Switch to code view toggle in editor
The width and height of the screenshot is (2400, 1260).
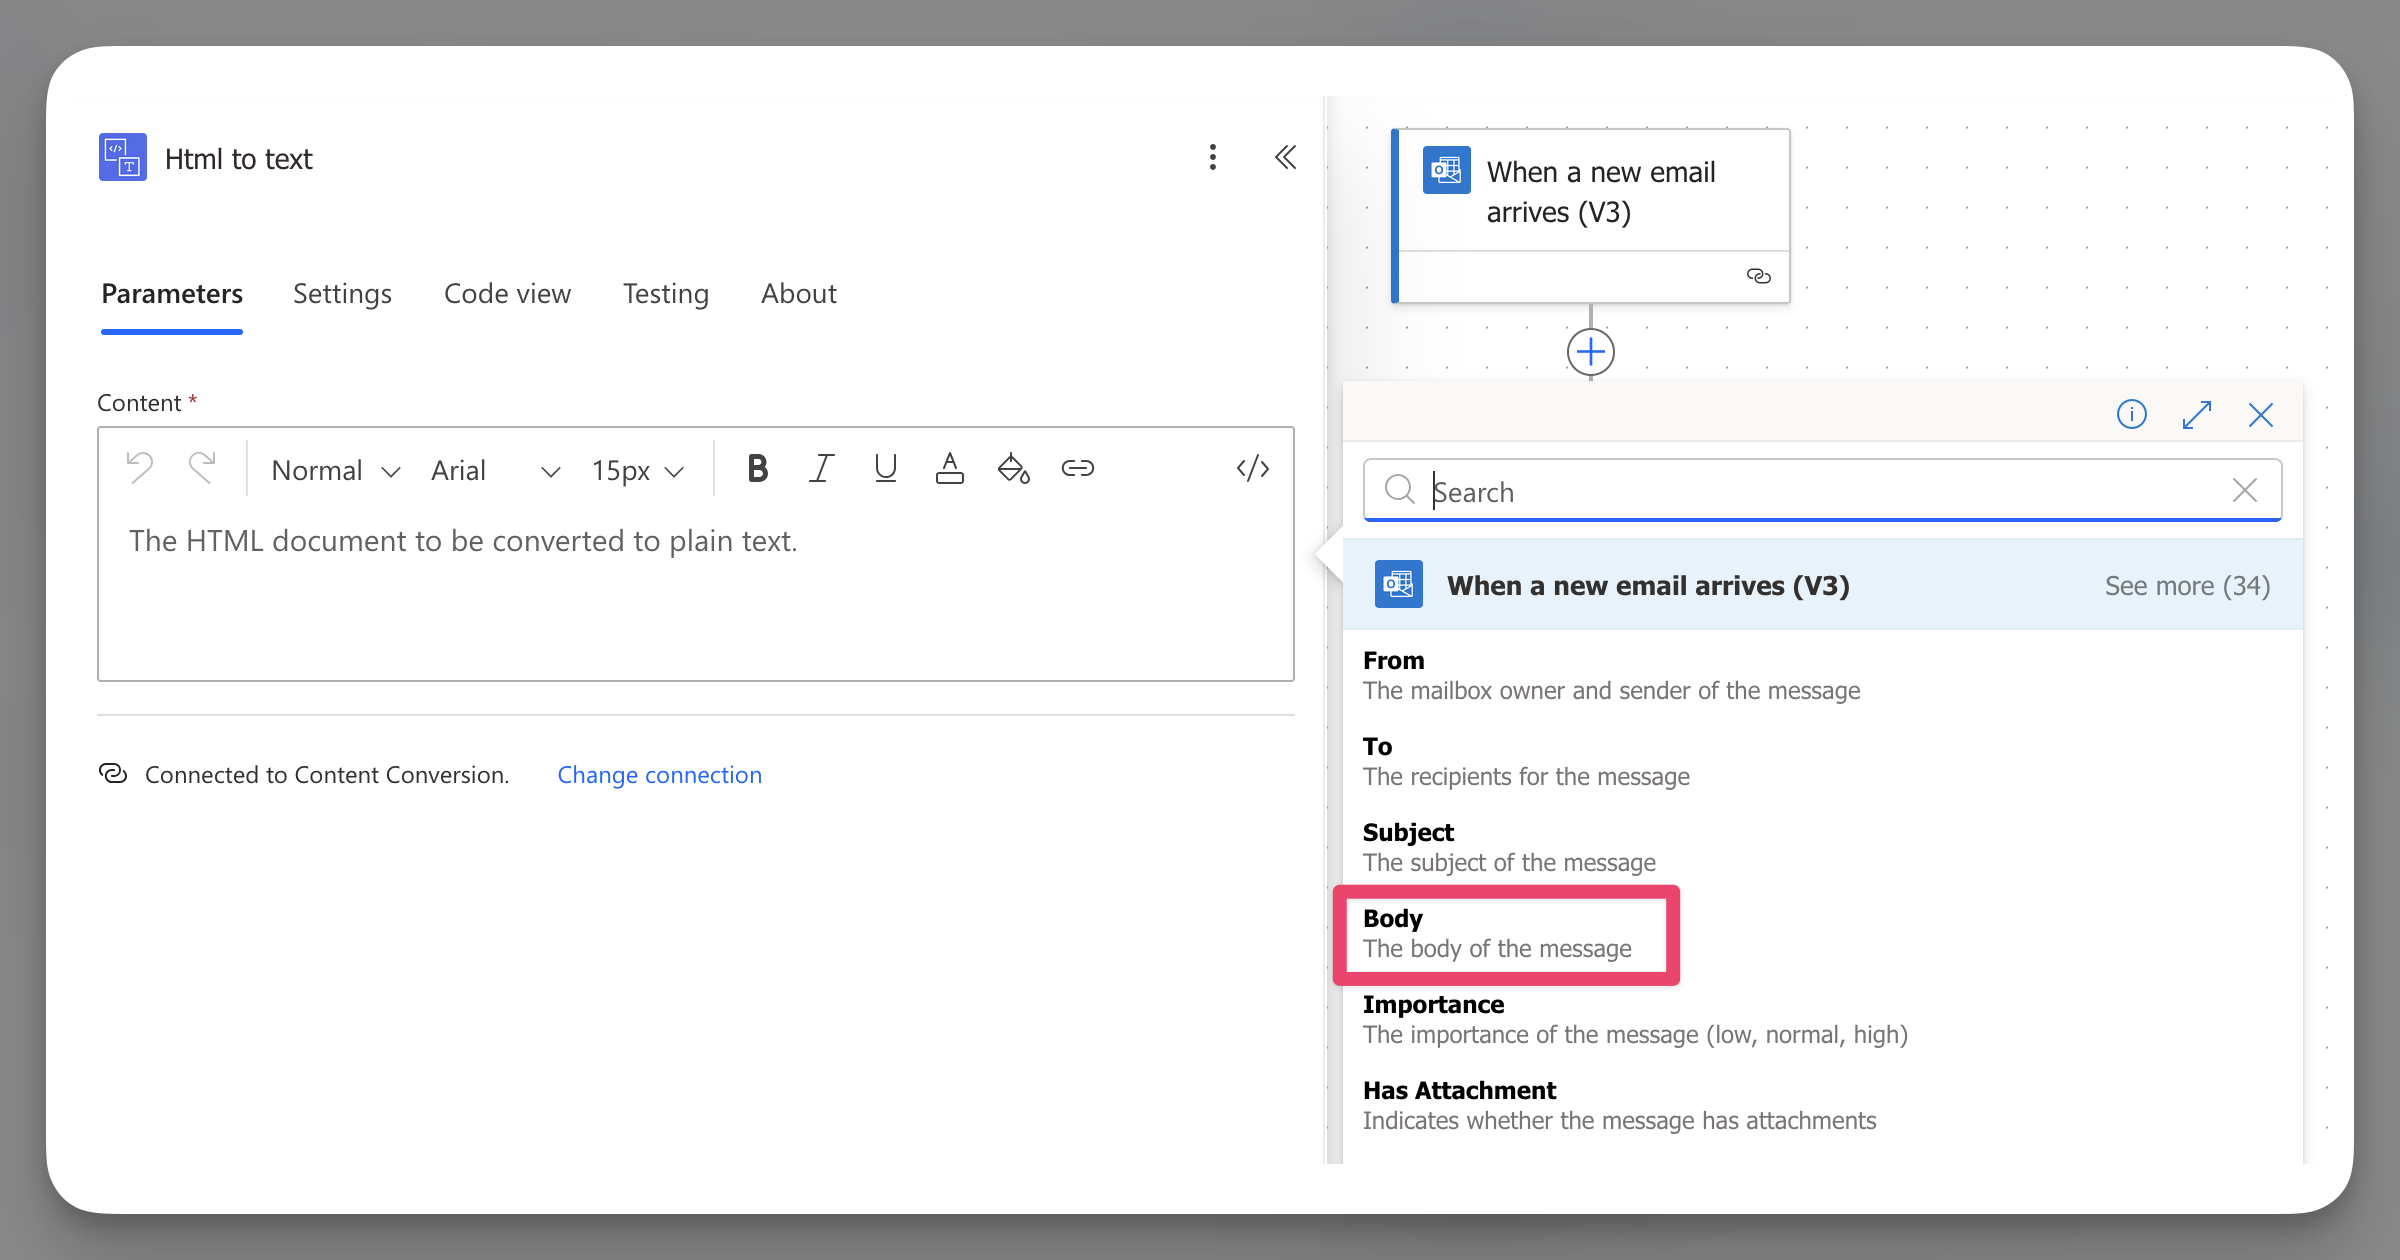(1252, 469)
